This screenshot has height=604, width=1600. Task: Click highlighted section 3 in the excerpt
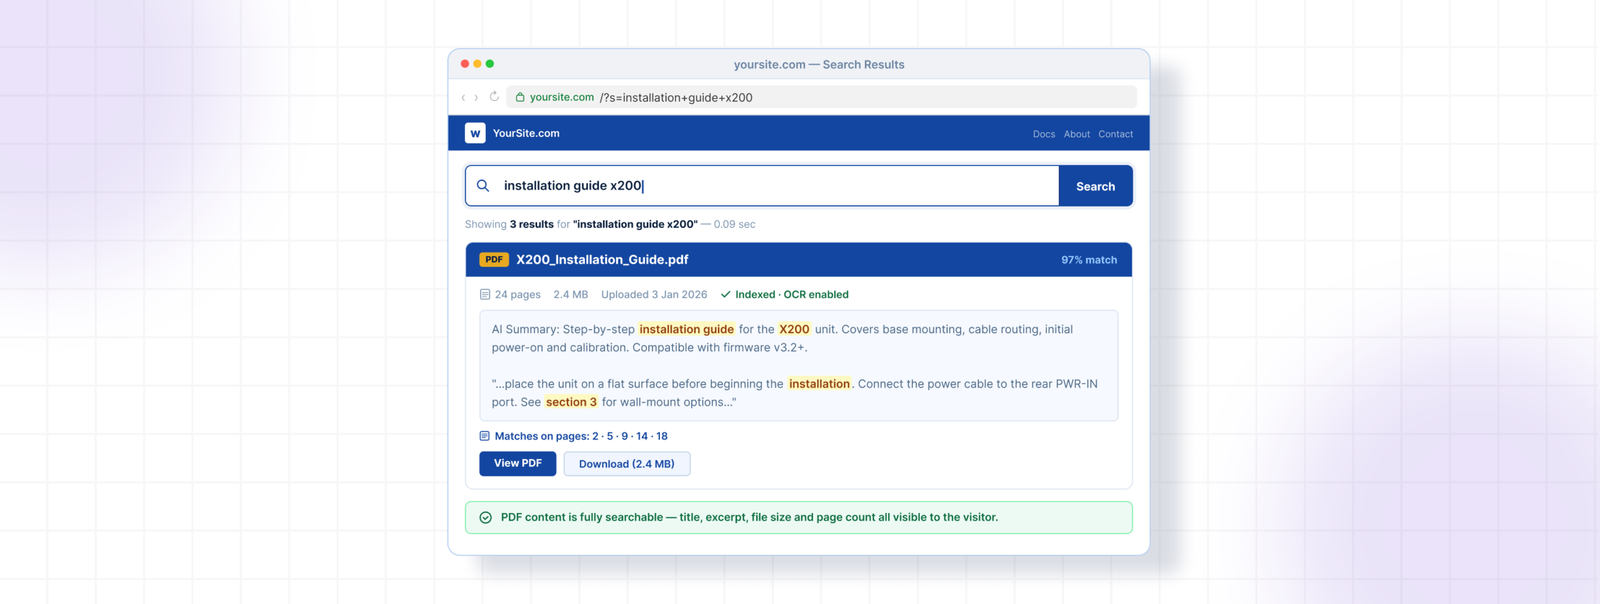(571, 402)
